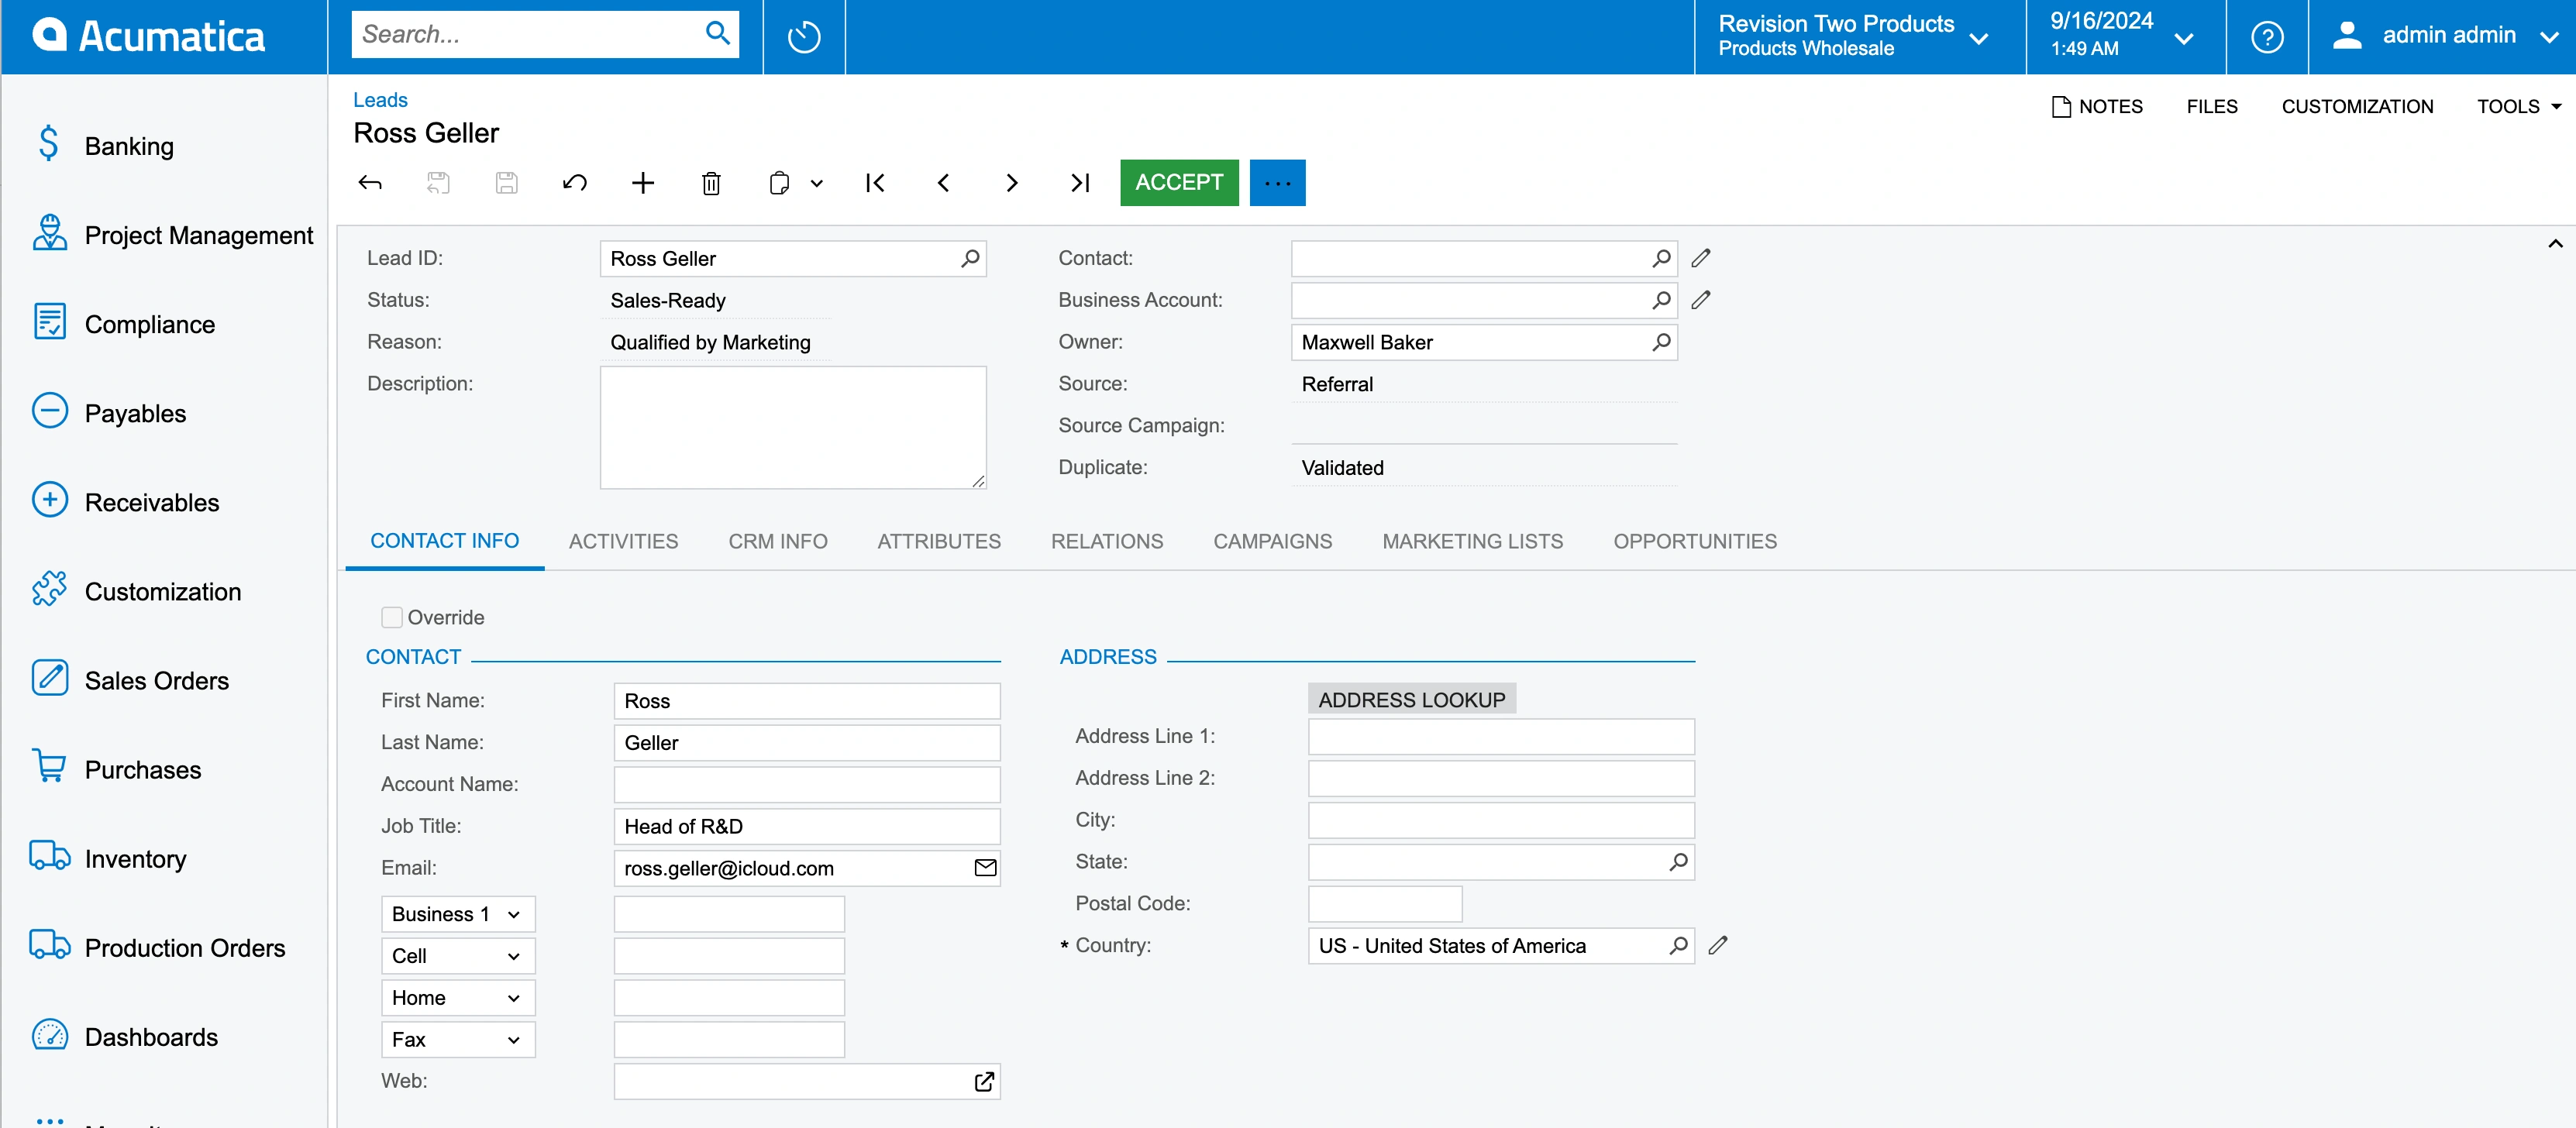Screen dimensions: 2576x1128
Task: Check the Duplicate validated status
Action: [1342, 468]
